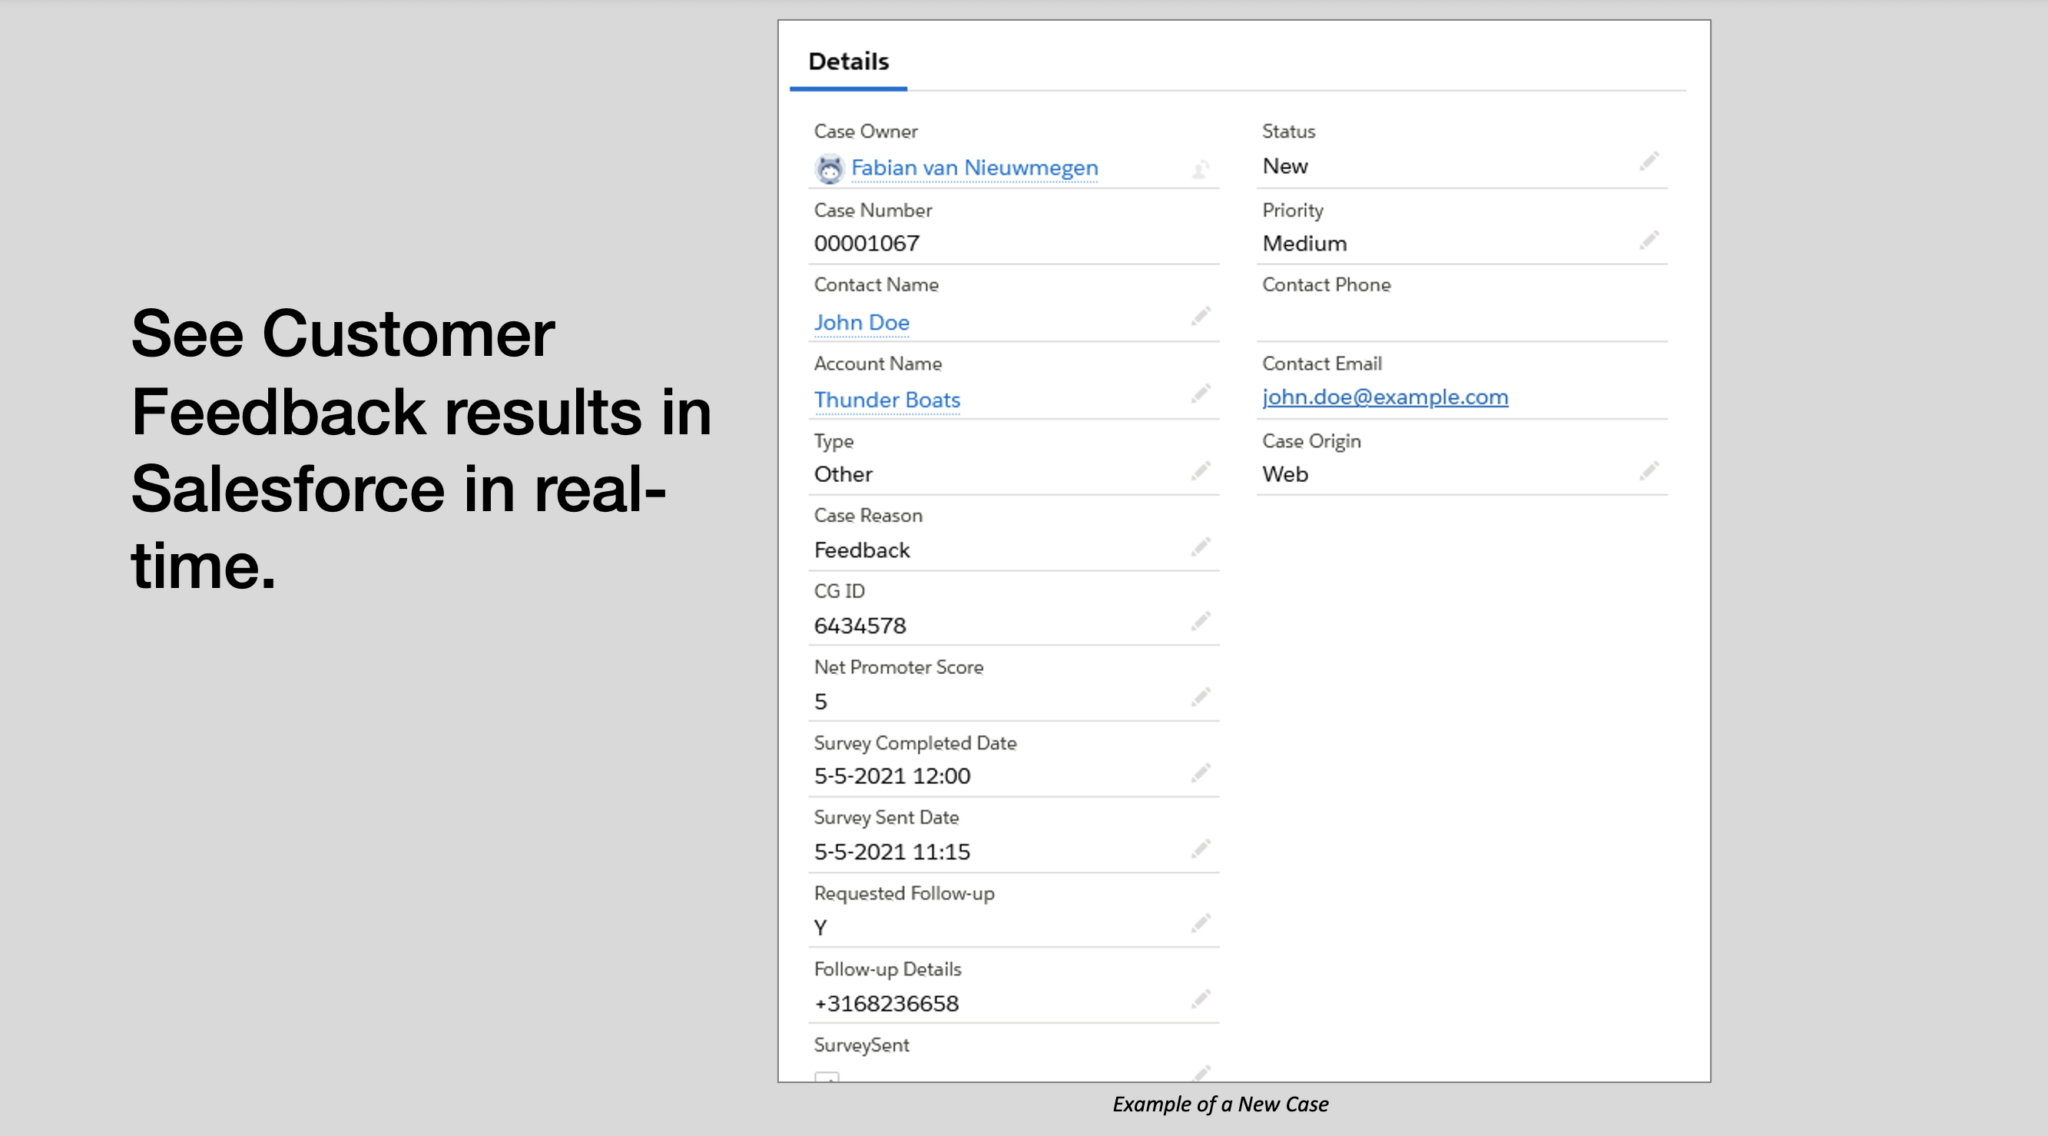Select Type value Other
The width and height of the screenshot is (2048, 1136).
[843, 475]
